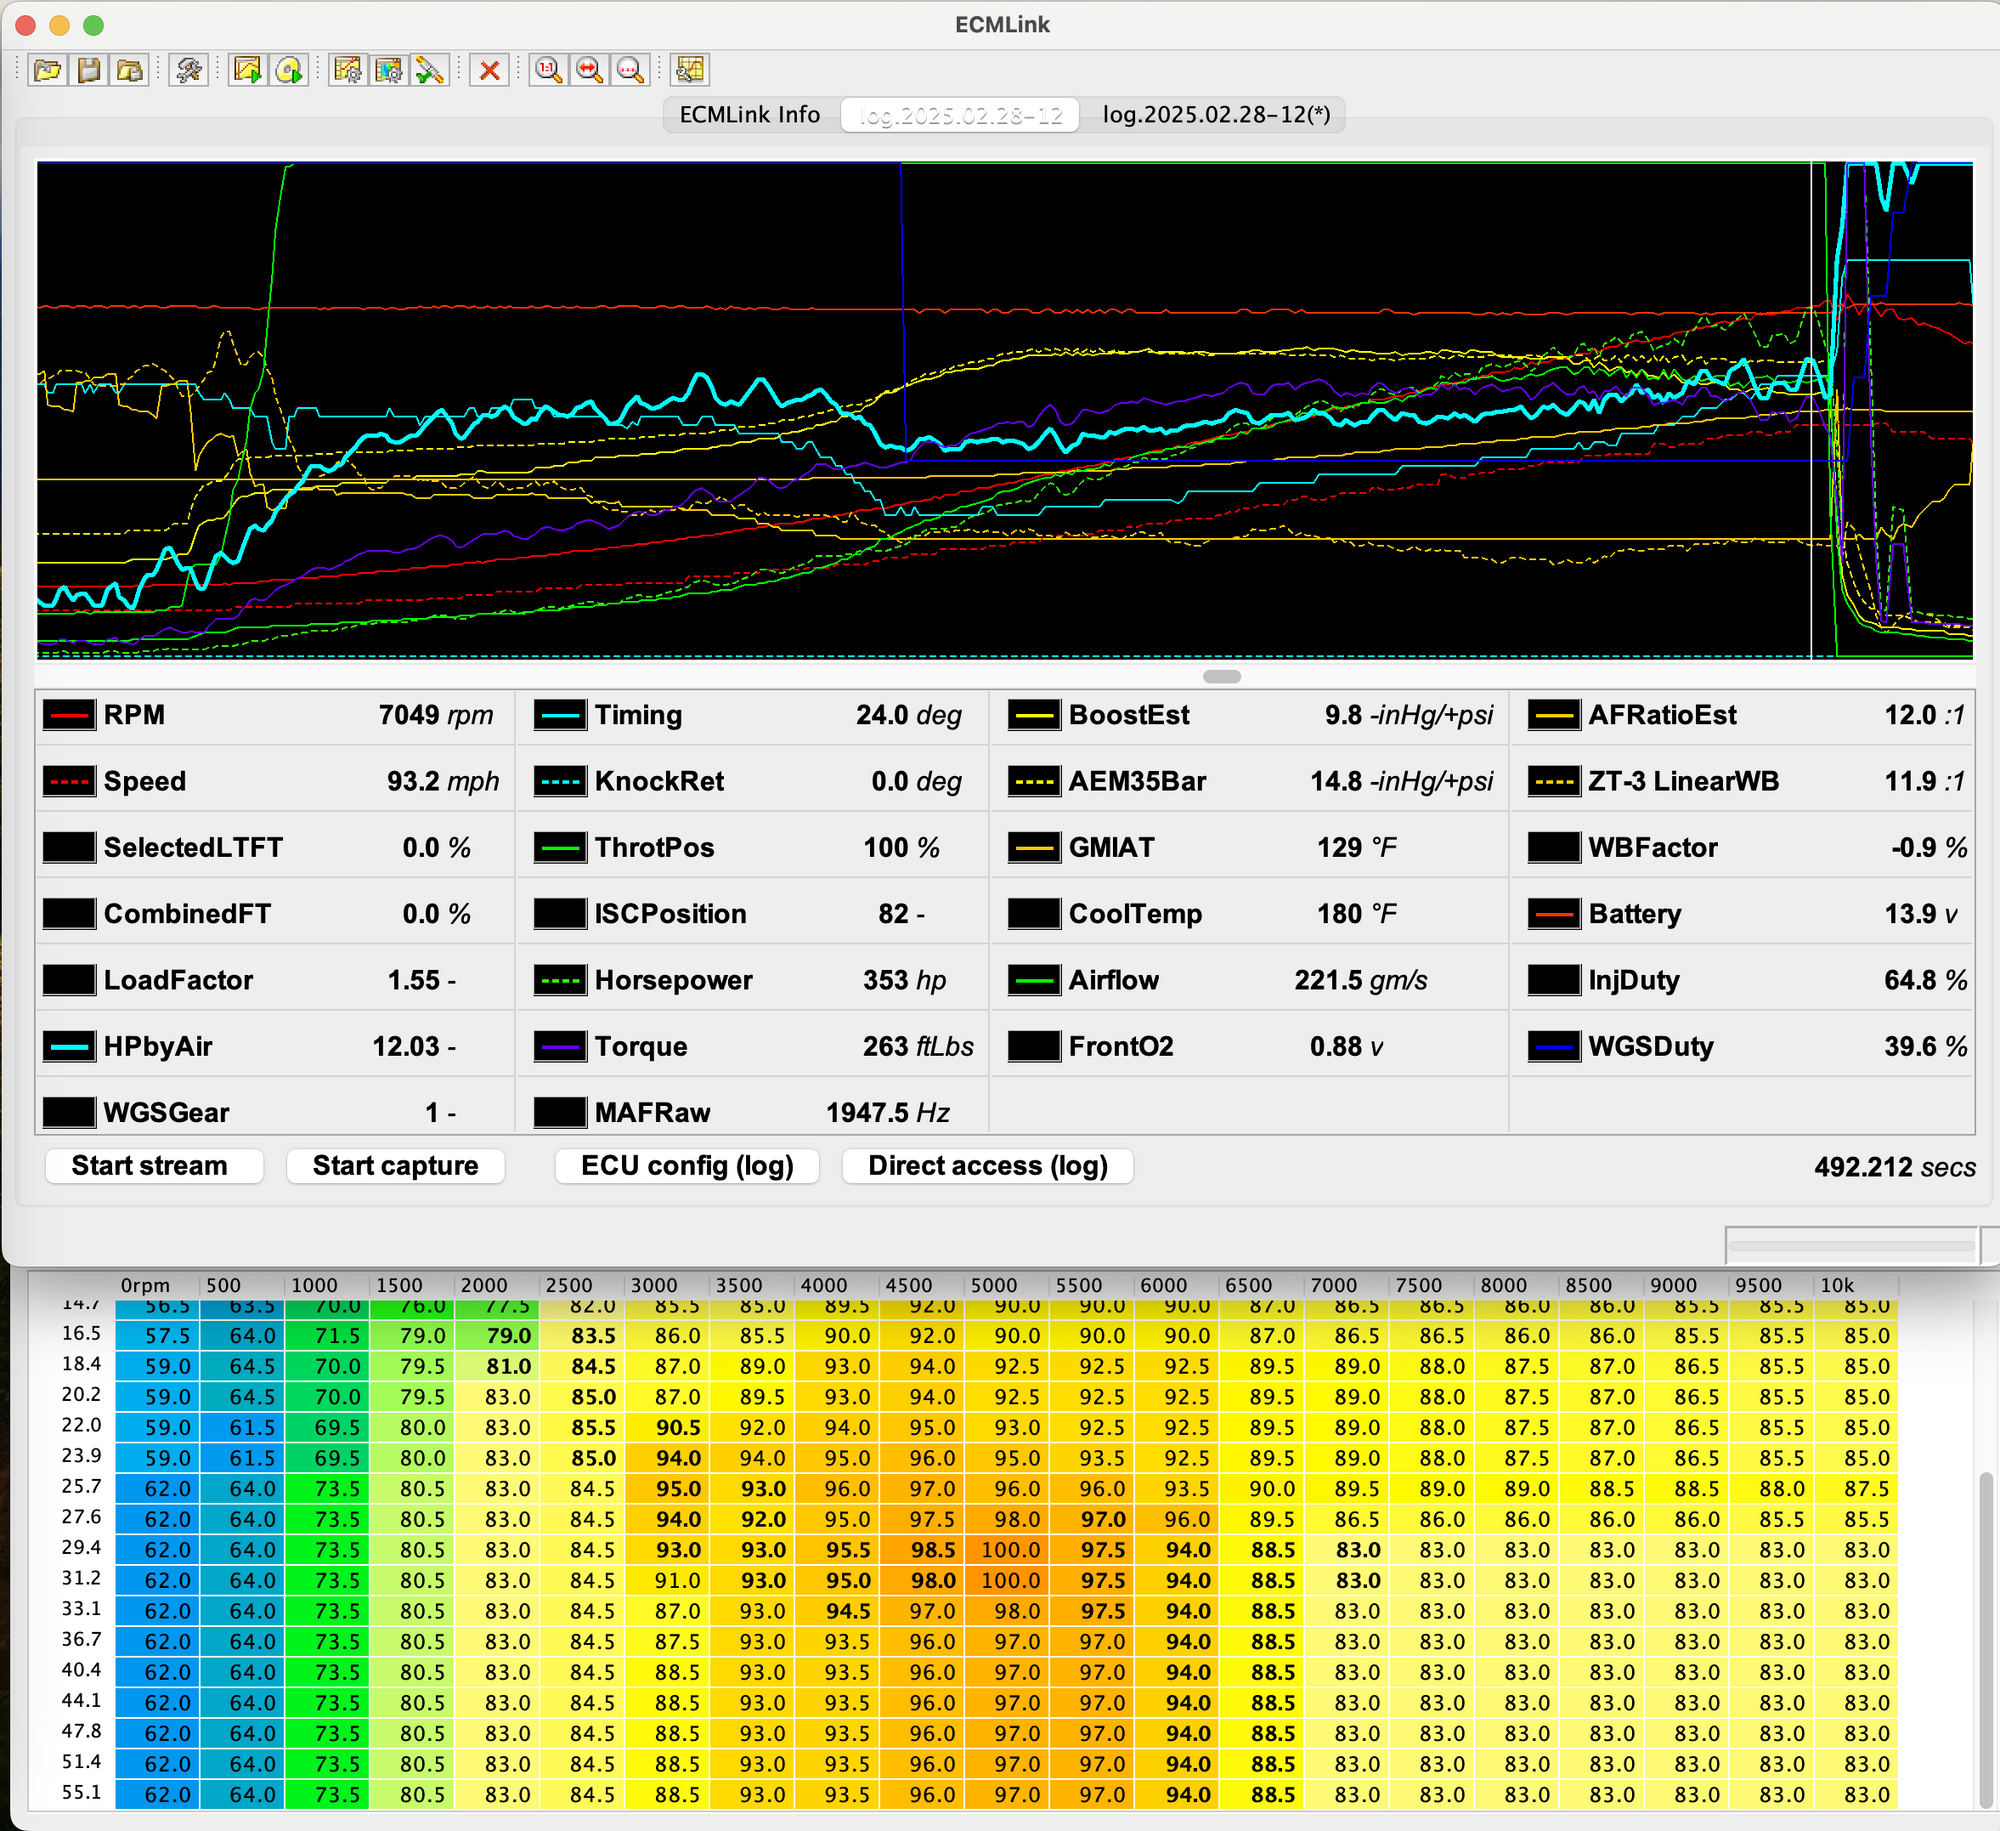Click the green Airflow color swatch
Screen dimensions: 2000x1831
coord(1034,981)
